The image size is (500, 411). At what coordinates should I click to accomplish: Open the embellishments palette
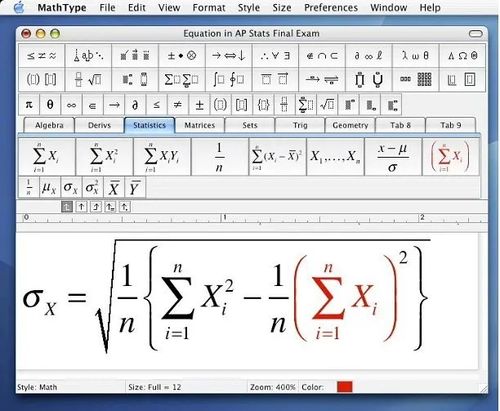(x=135, y=56)
